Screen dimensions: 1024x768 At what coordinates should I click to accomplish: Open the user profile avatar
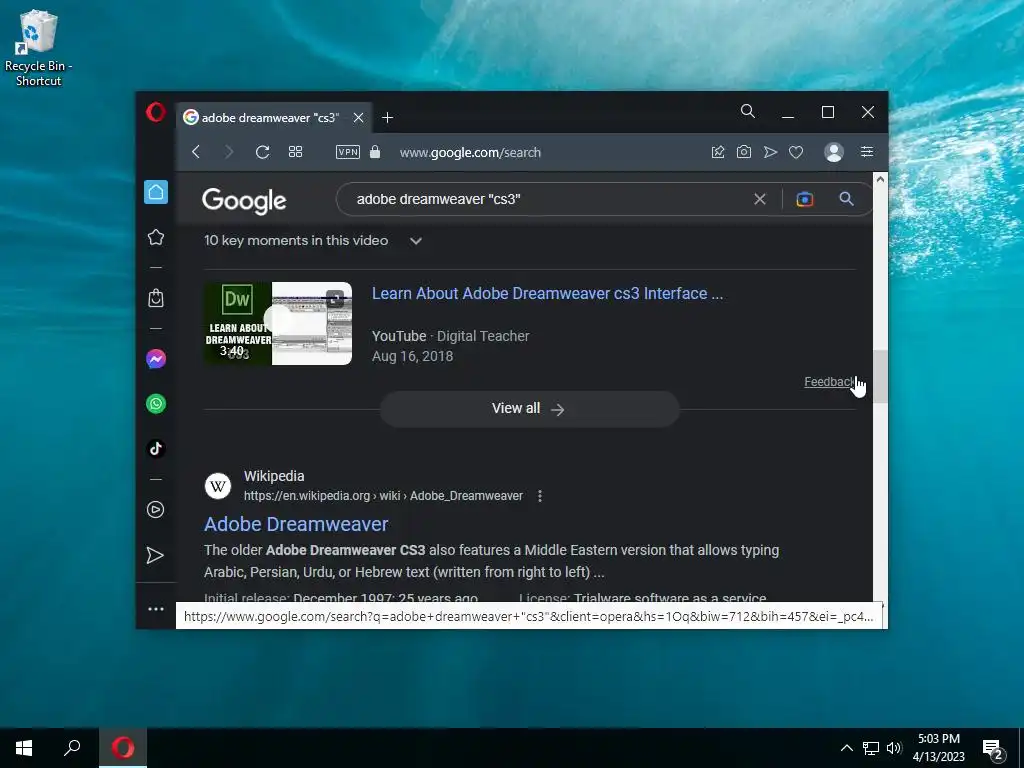[x=834, y=152]
